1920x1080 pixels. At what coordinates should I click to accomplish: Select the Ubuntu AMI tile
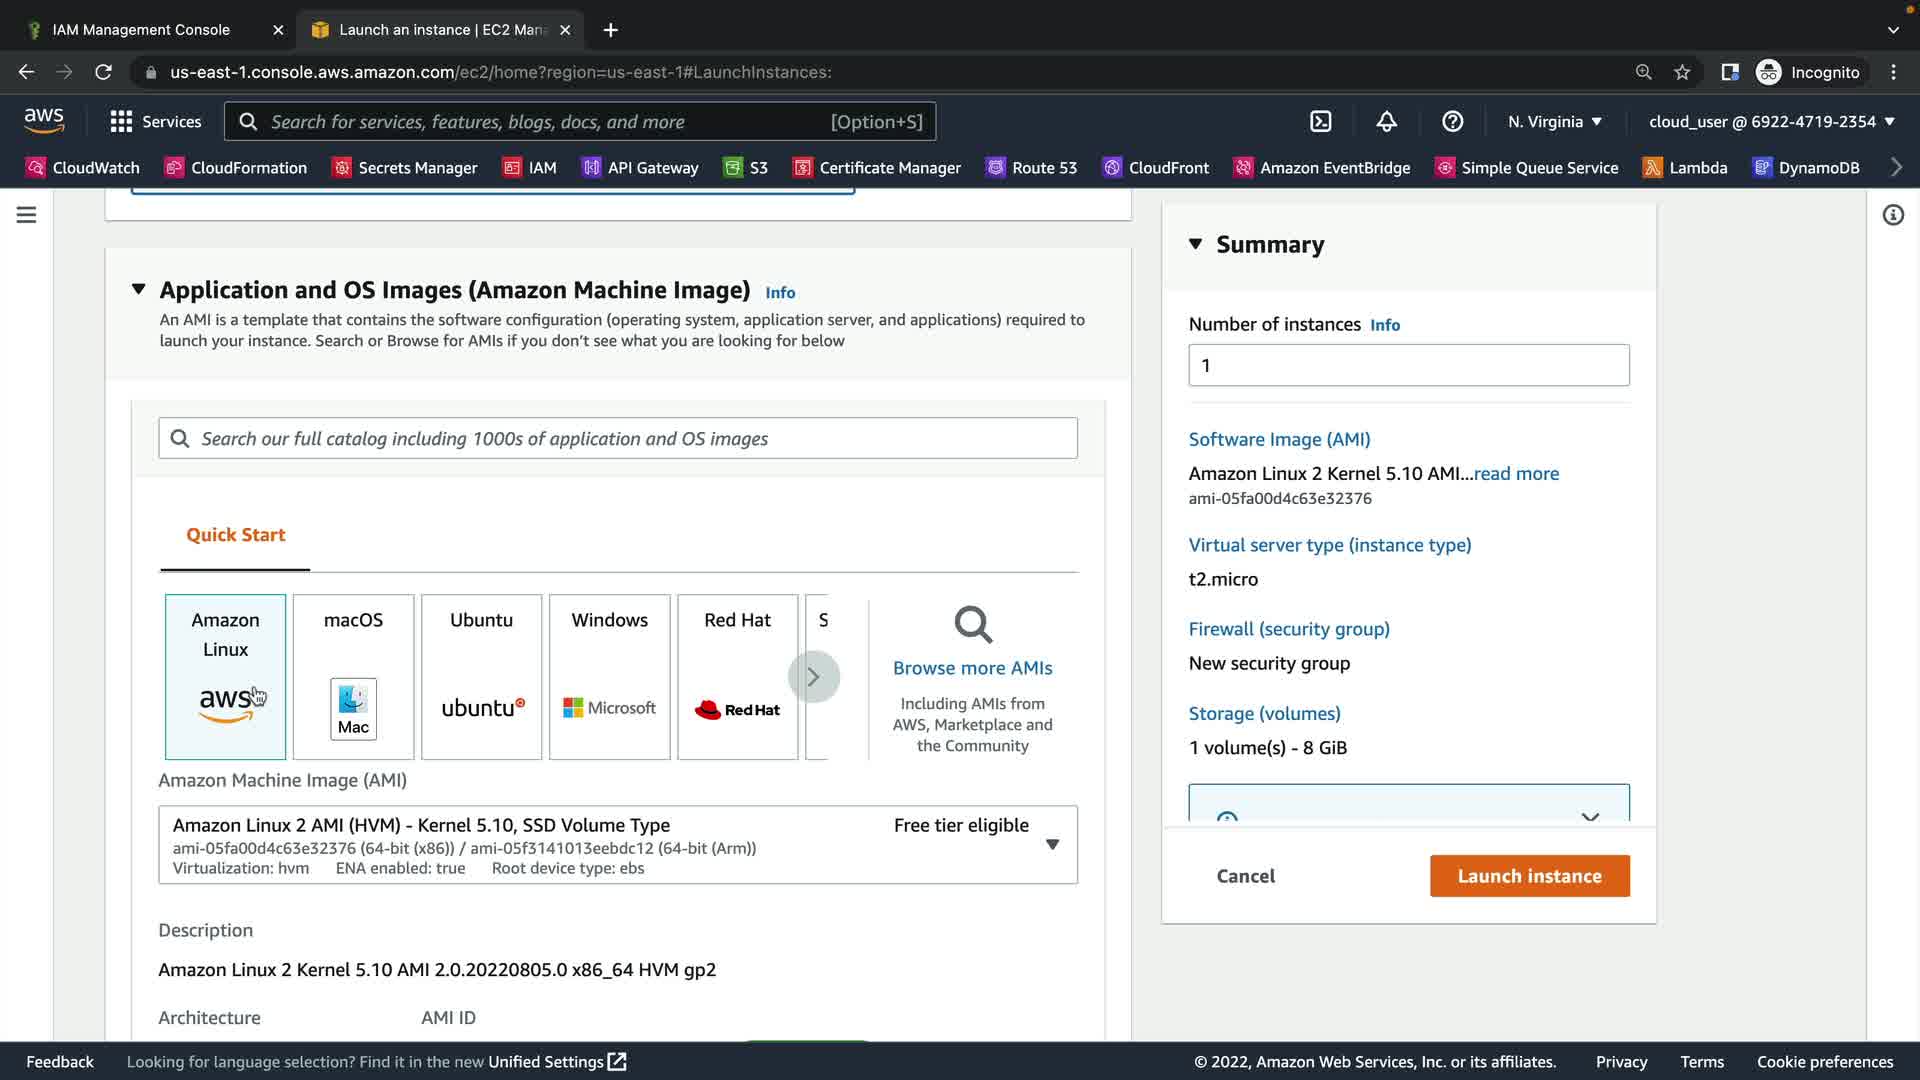[x=481, y=676]
